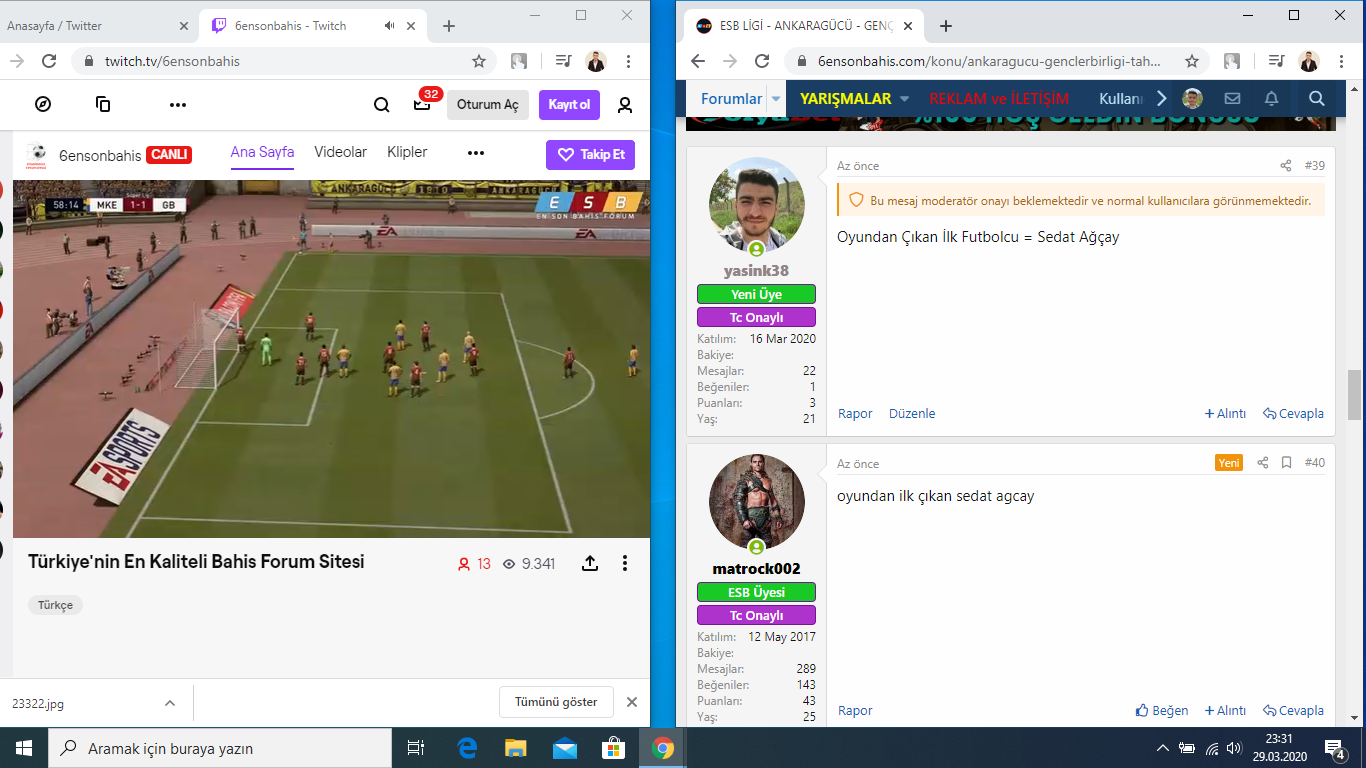Viewport: 1366px width, 768px height.
Task: Toggle bookmark on post #40
Action: 1287,463
